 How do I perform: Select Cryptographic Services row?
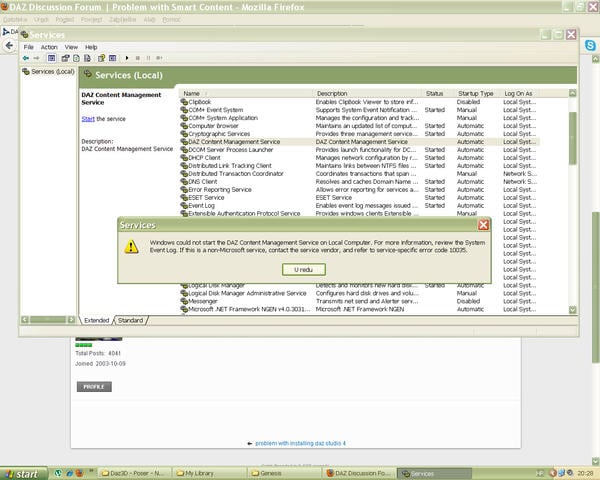pyautogui.click(x=359, y=134)
